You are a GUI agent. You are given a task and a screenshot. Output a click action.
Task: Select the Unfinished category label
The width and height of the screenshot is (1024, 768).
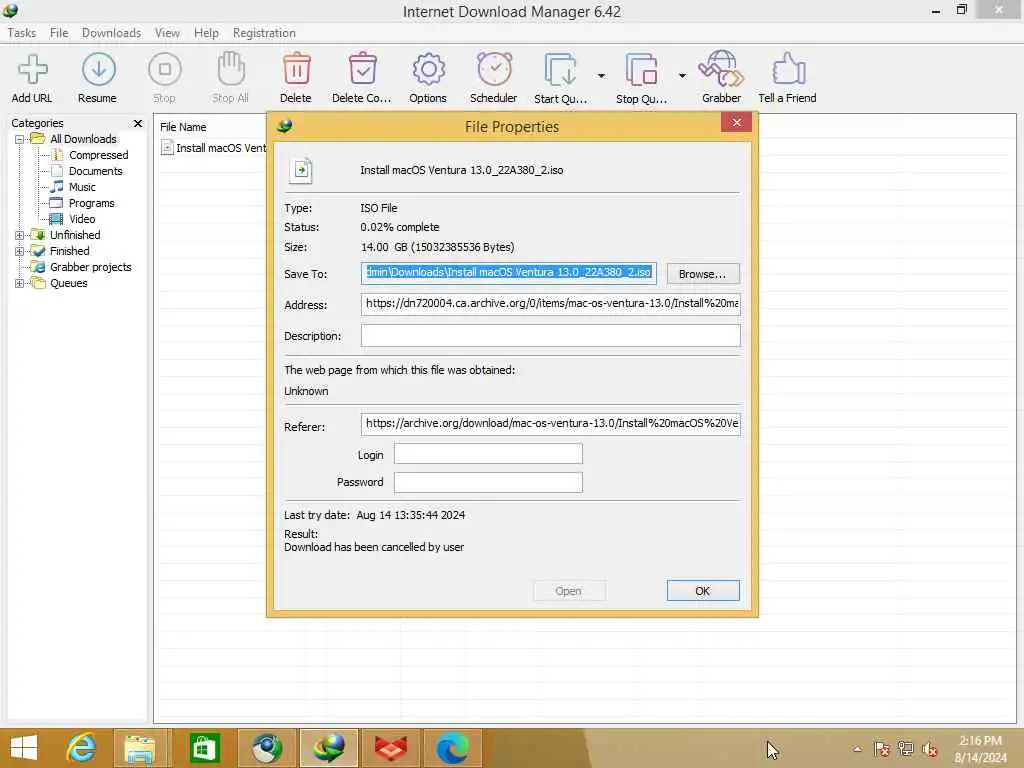coord(75,235)
